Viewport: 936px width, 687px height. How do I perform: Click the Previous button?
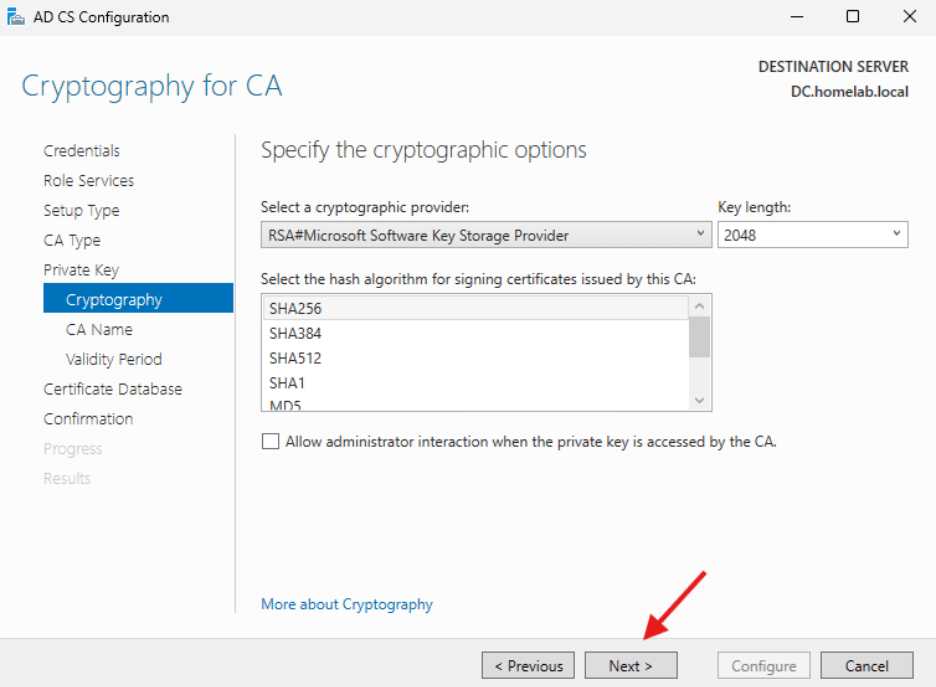528,664
